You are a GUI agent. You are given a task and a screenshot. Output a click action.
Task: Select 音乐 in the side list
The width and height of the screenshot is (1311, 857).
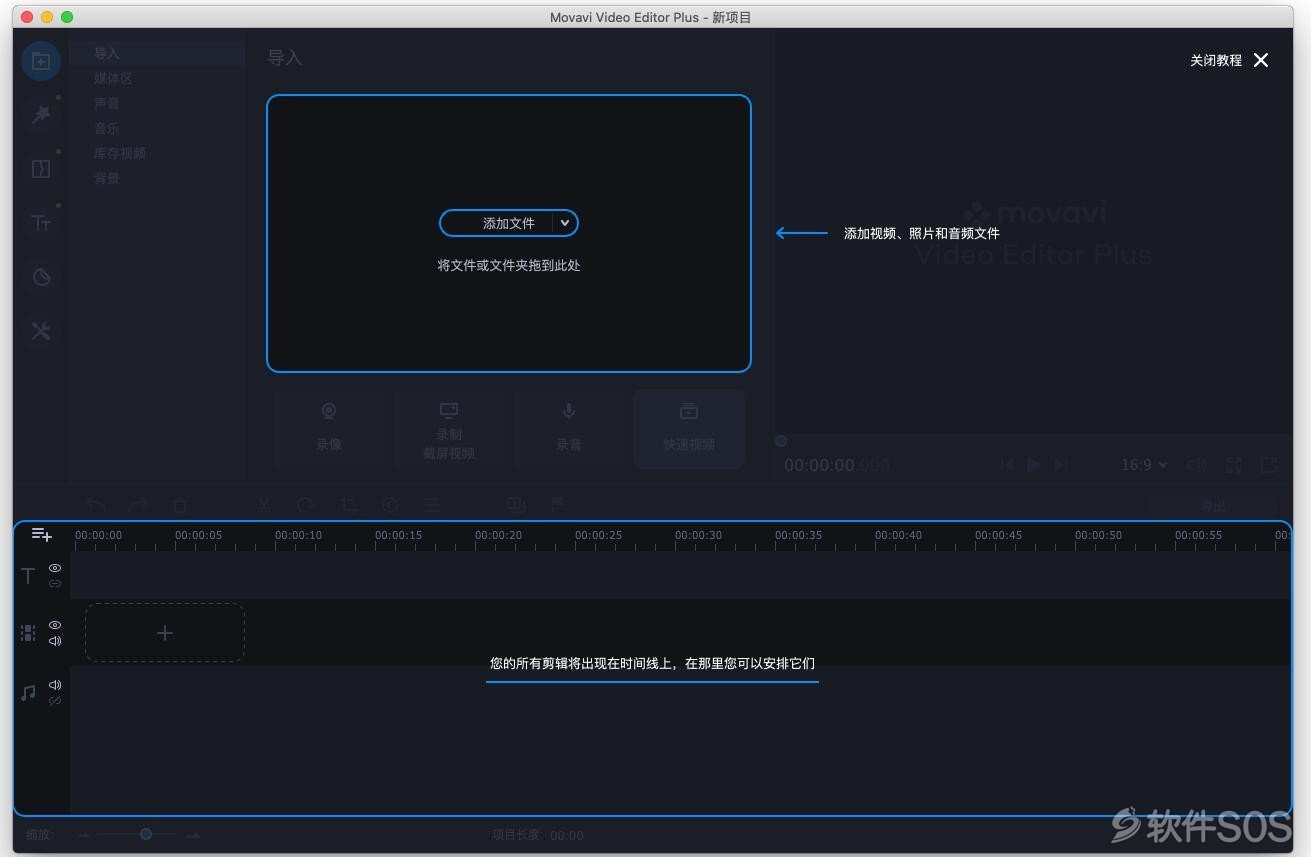coord(107,128)
